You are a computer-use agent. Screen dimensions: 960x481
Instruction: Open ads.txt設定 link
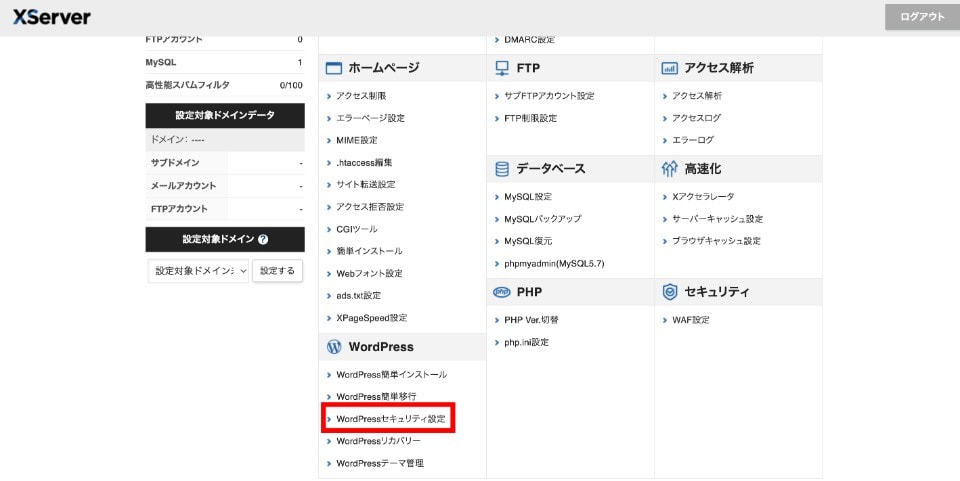click(x=359, y=296)
